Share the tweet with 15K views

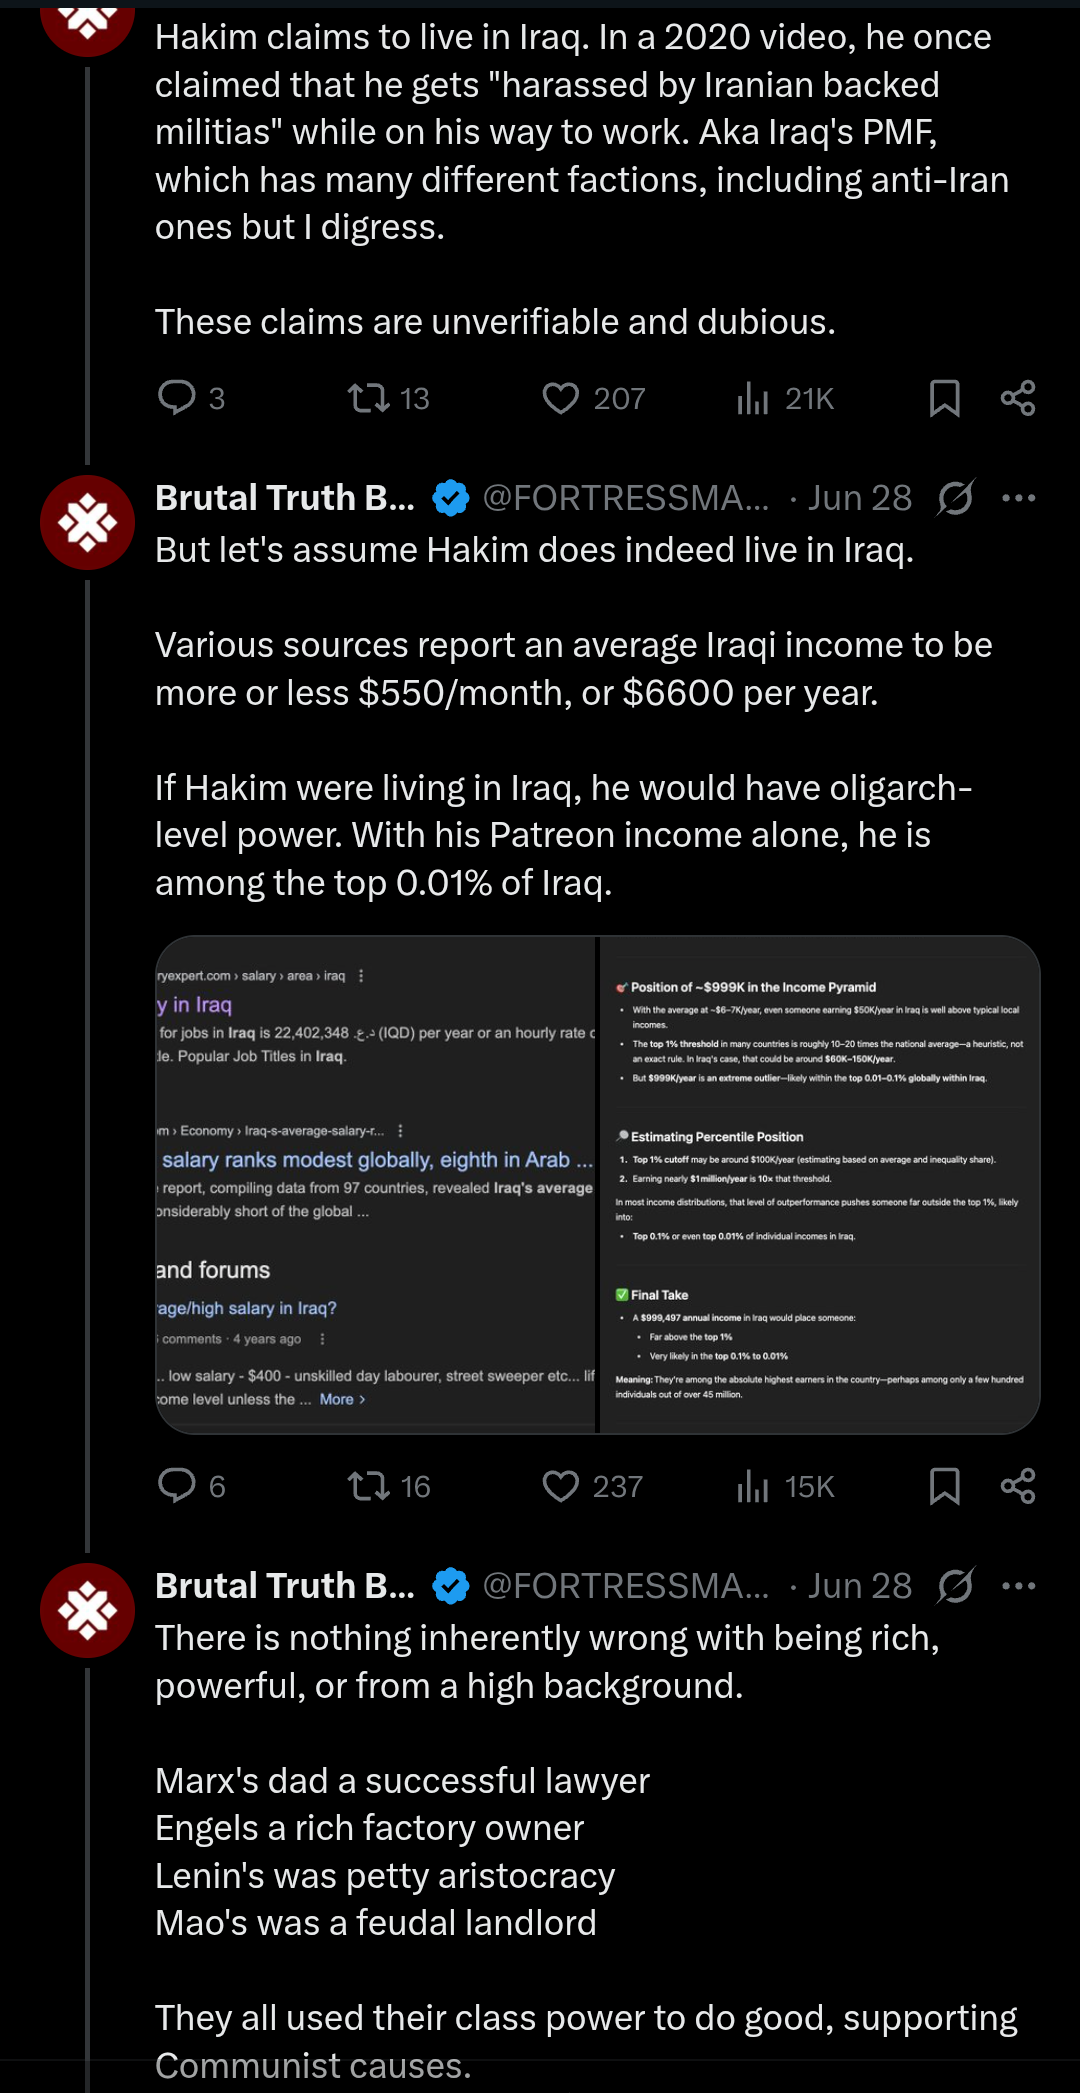[1018, 1487]
